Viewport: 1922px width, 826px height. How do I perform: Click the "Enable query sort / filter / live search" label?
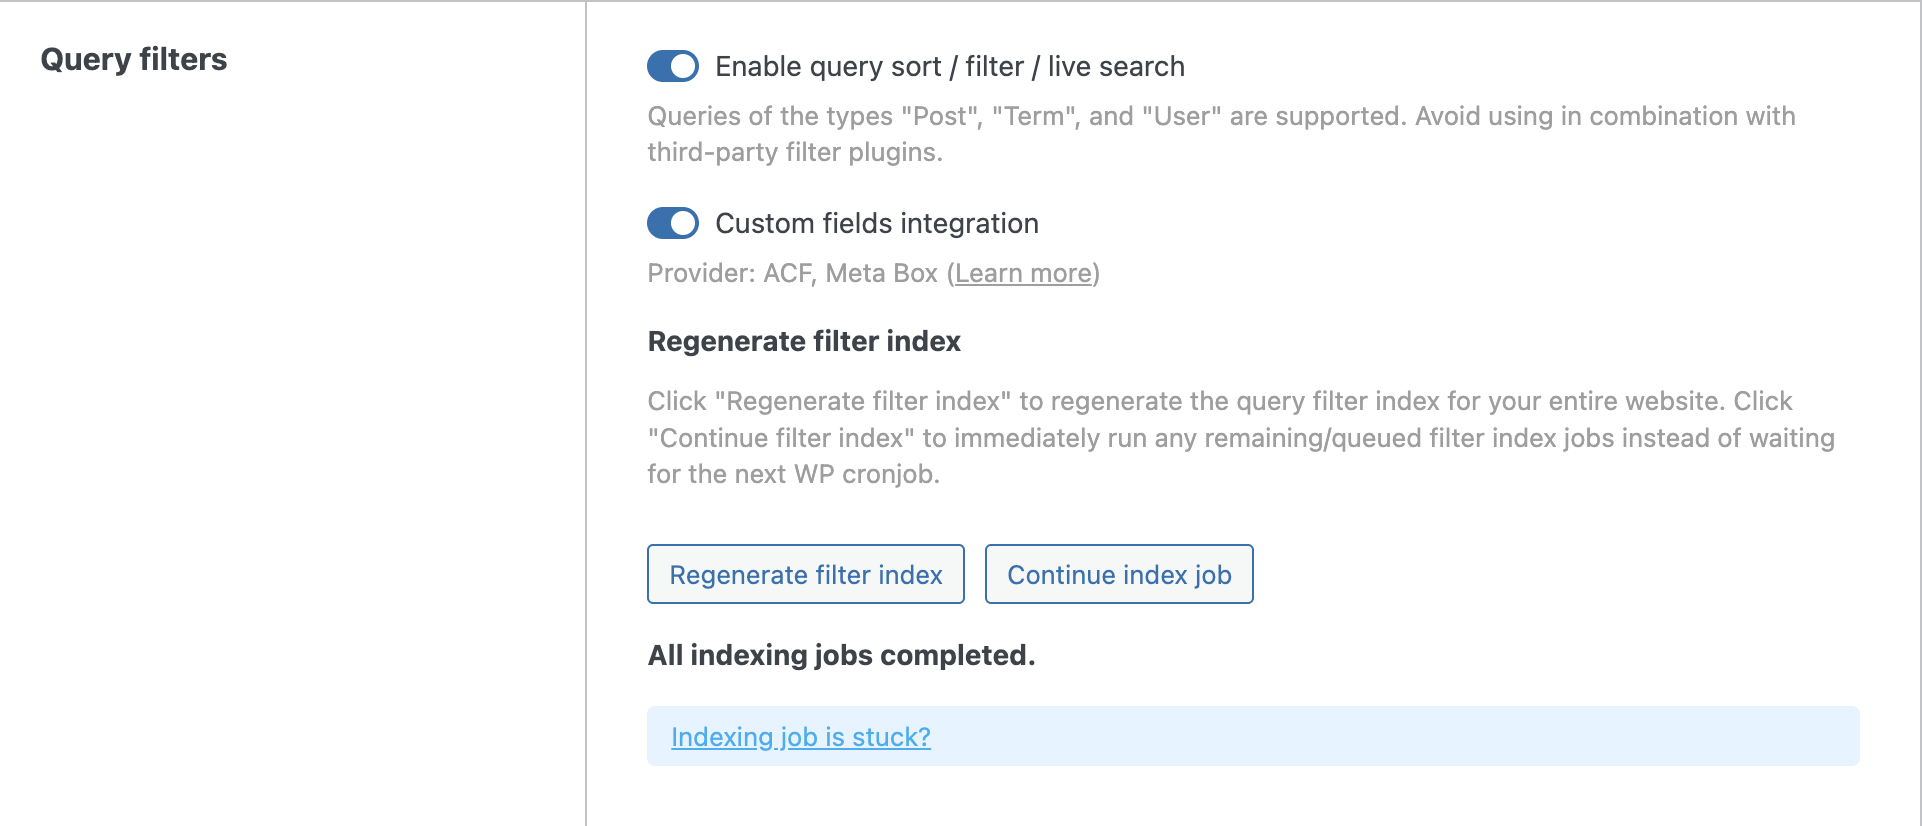point(949,67)
